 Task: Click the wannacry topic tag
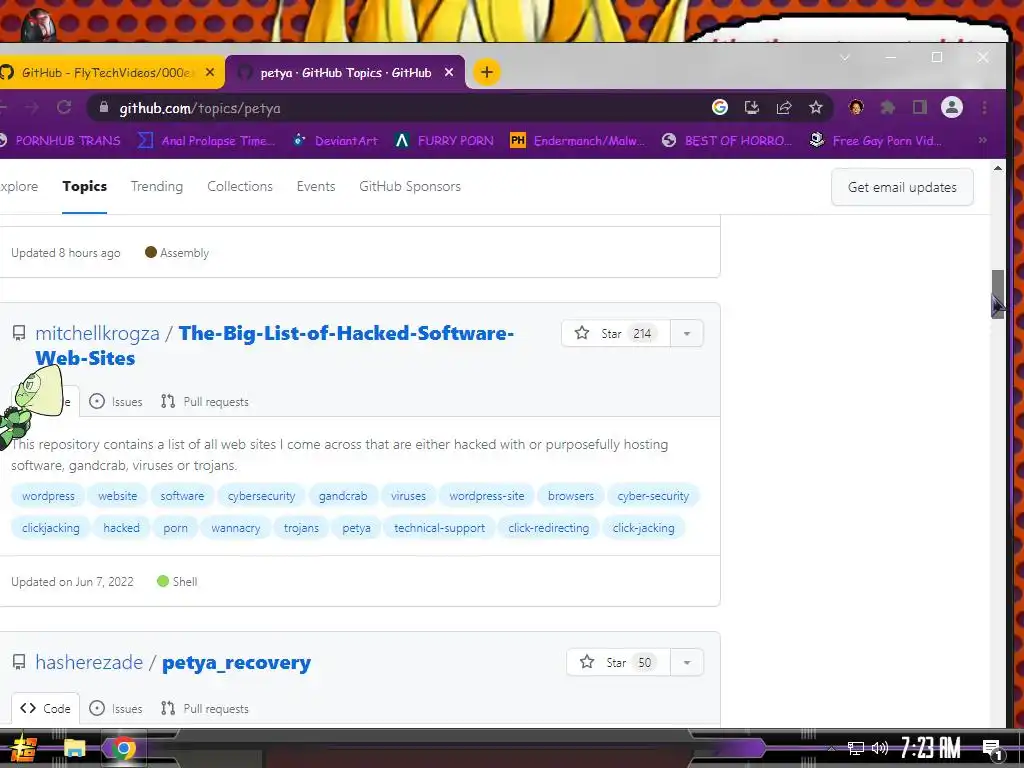coord(236,528)
